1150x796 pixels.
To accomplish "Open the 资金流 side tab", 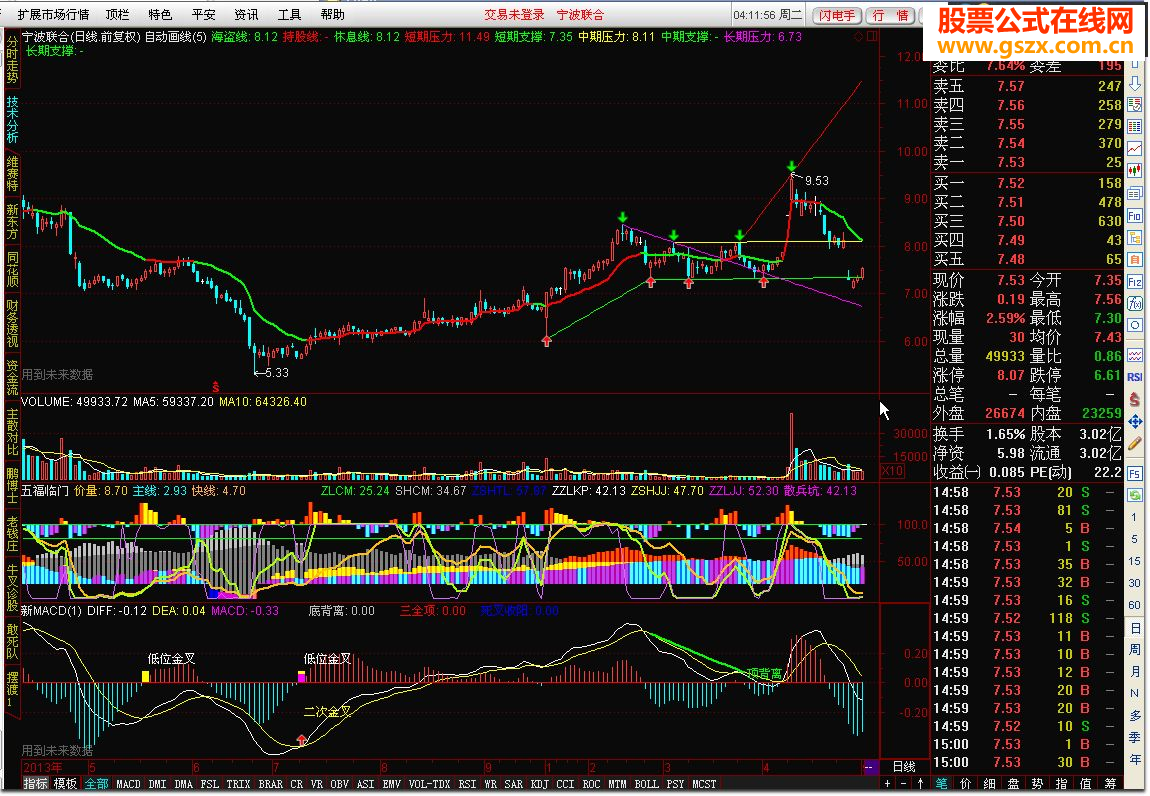I will pos(12,378).
